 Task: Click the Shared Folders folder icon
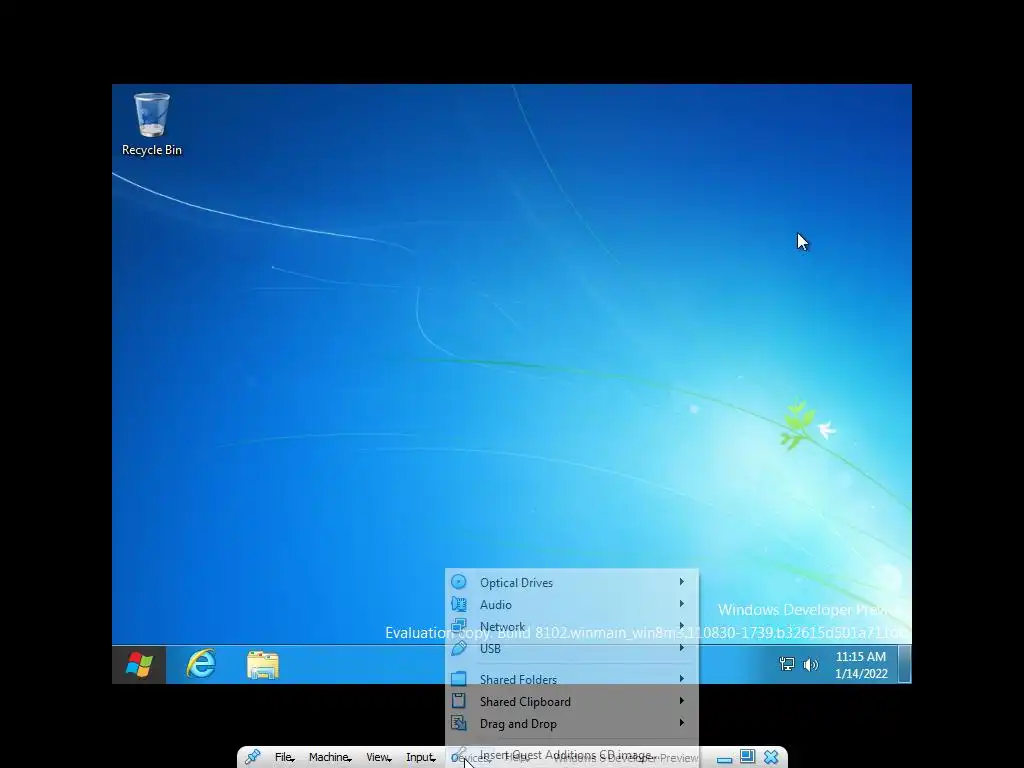tap(459, 679)
